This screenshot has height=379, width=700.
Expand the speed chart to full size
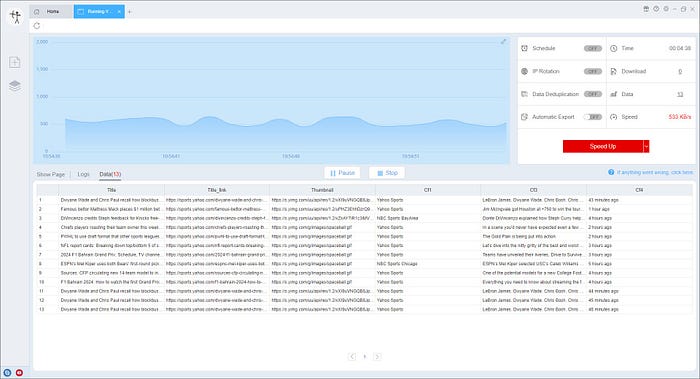tap(503, 42)
